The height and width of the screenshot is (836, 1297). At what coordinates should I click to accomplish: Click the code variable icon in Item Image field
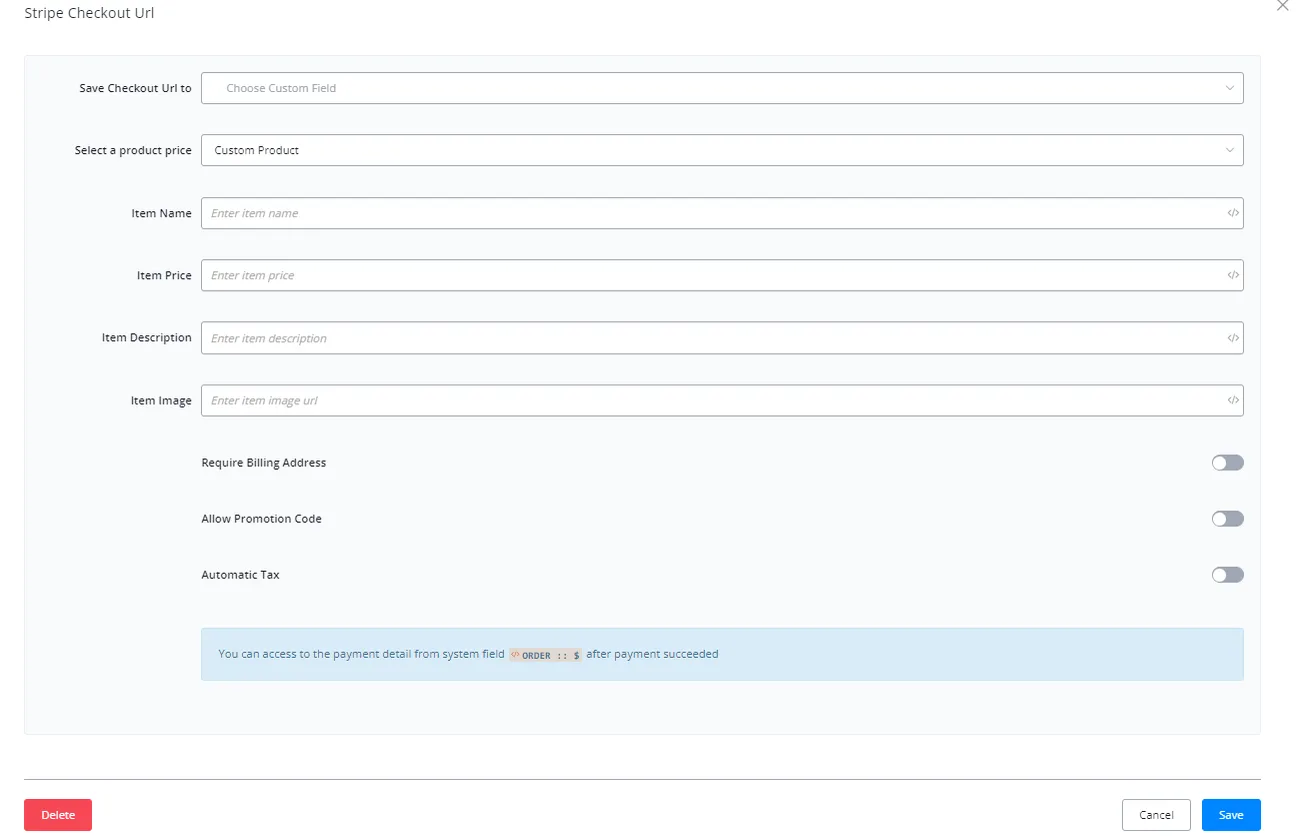coord(1233,400)
